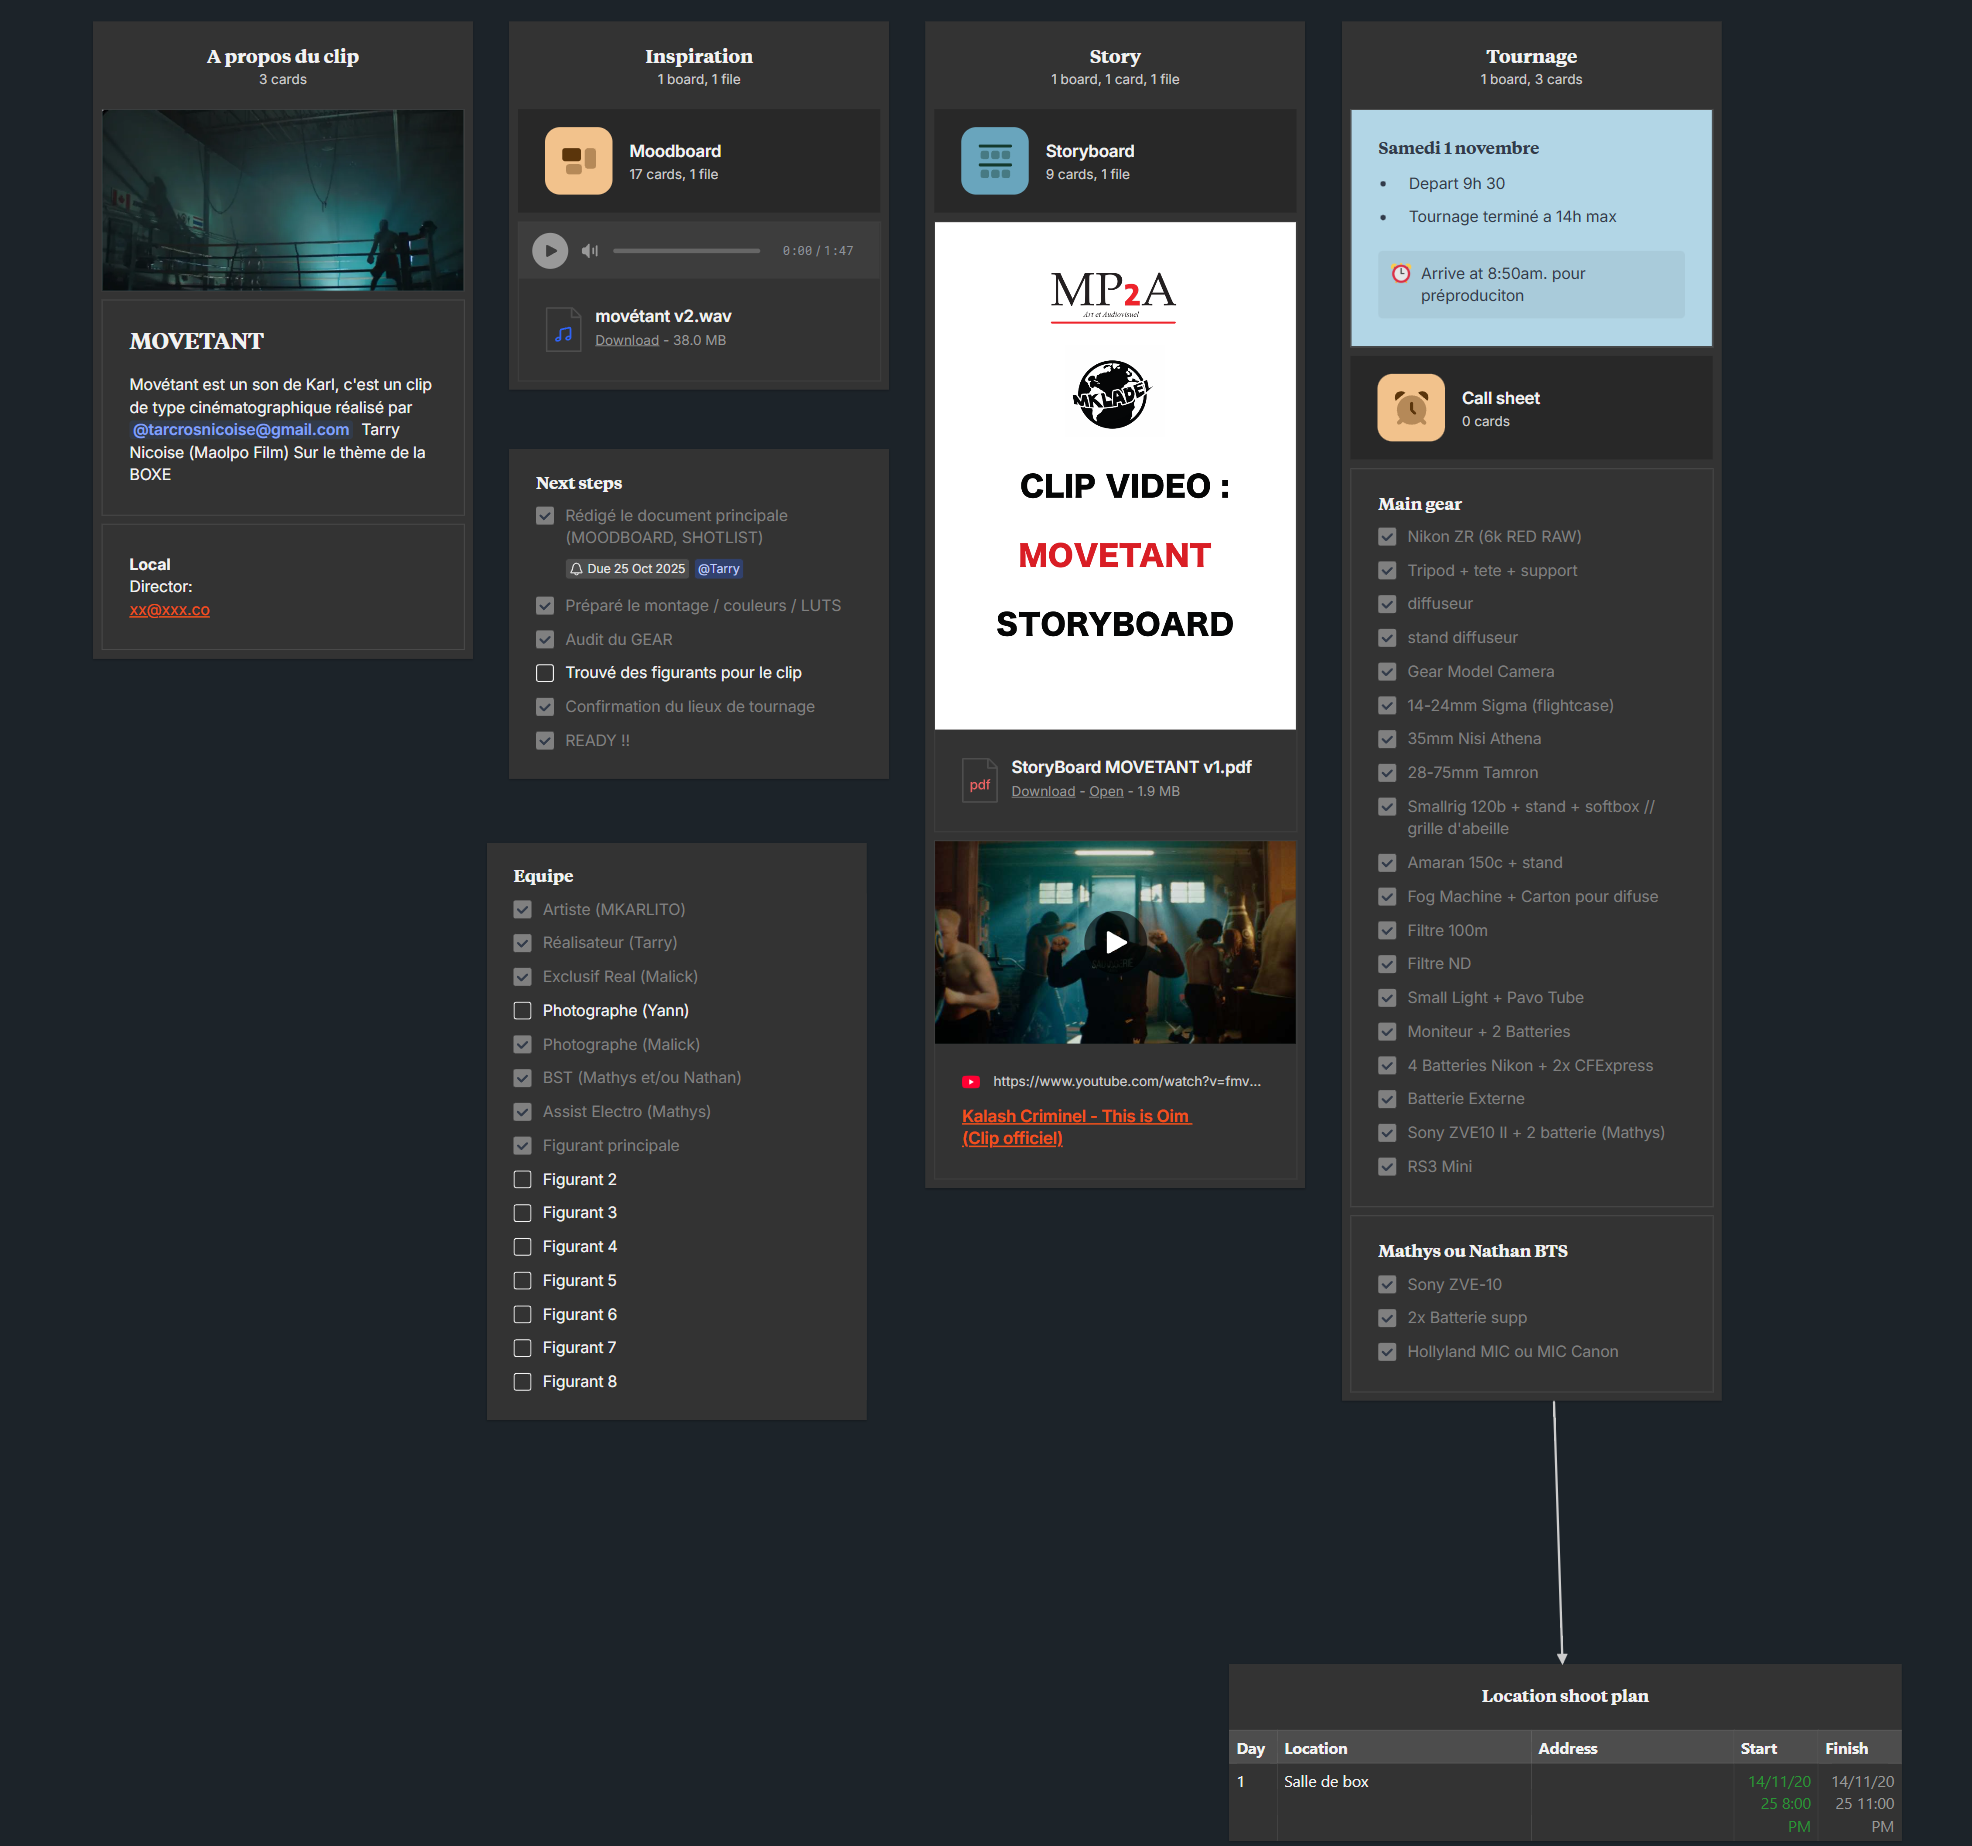This screenshot has height=1846, width=1972.
Task: Open the Call sheet alarm clock icon
Action: click(1410, 407)
